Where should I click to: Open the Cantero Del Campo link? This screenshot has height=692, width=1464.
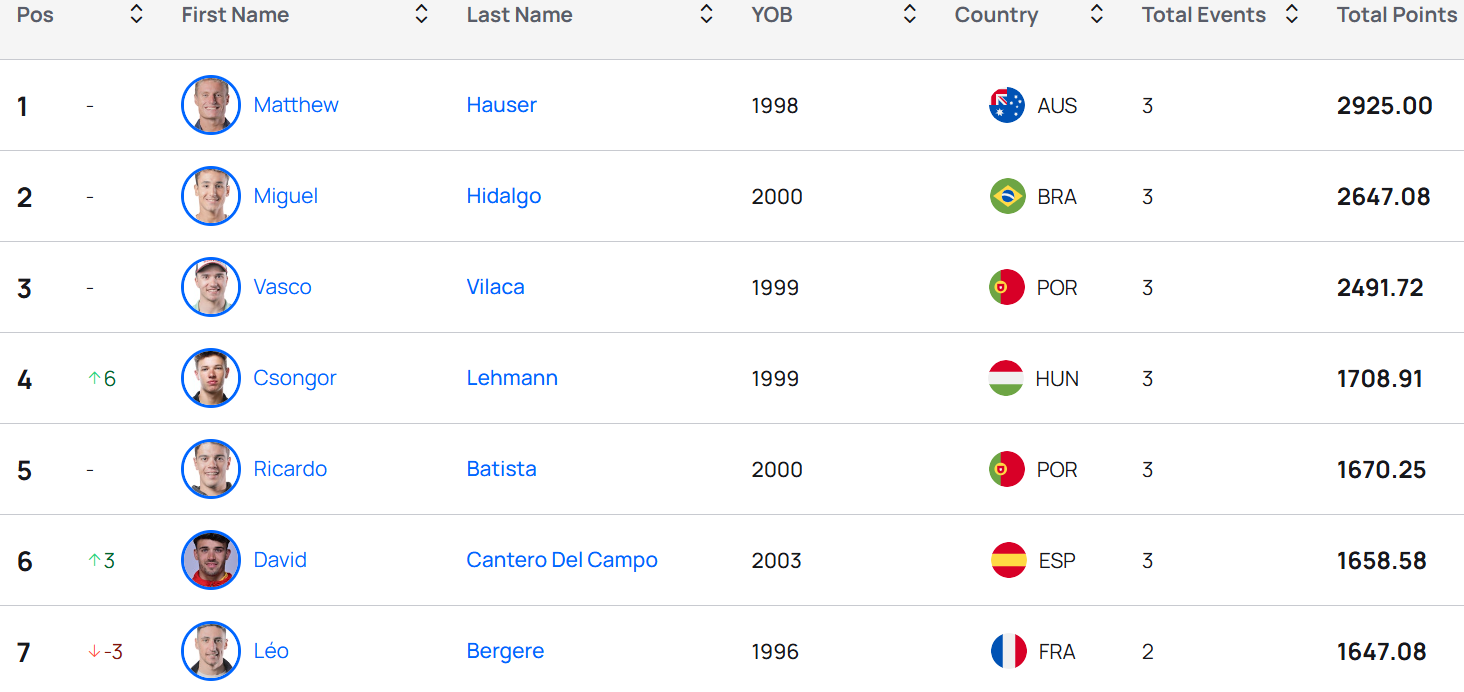[x=562, y=560]
